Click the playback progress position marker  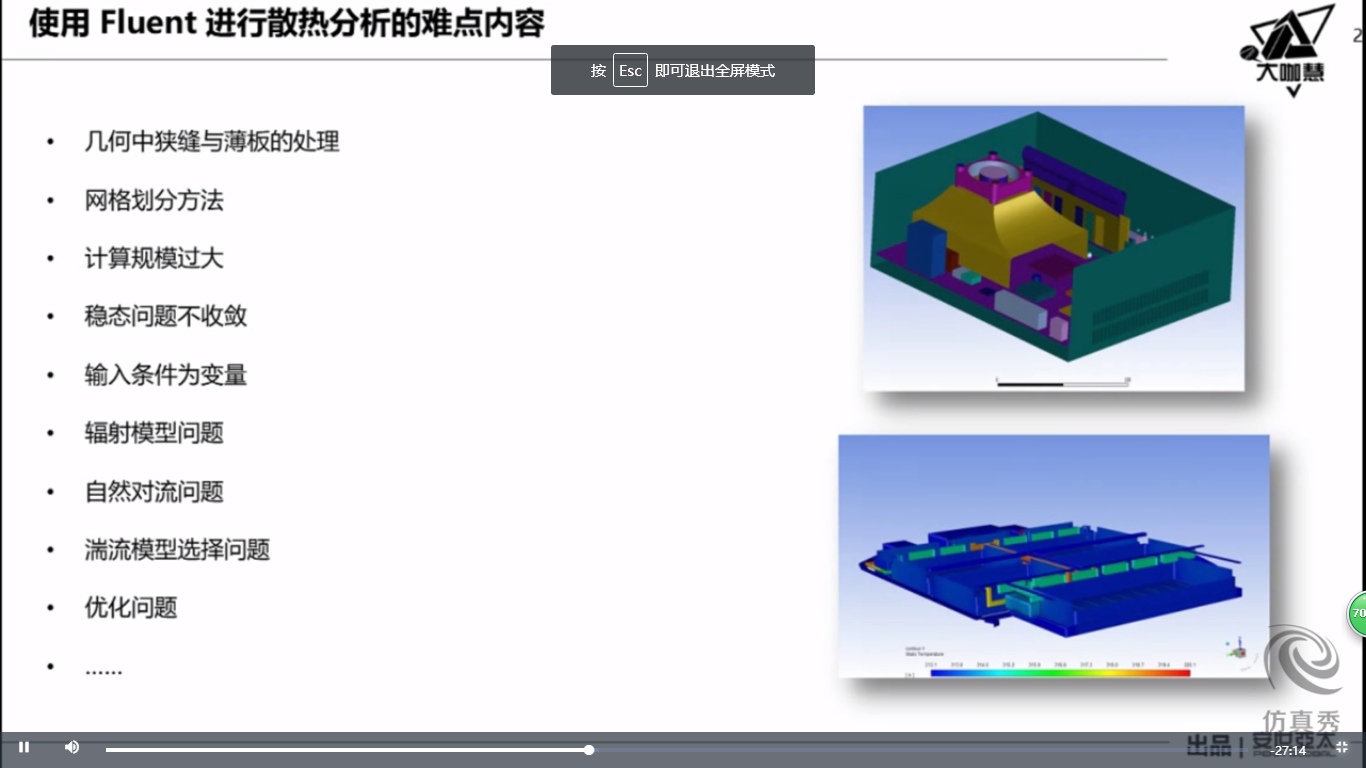(589, 749)
